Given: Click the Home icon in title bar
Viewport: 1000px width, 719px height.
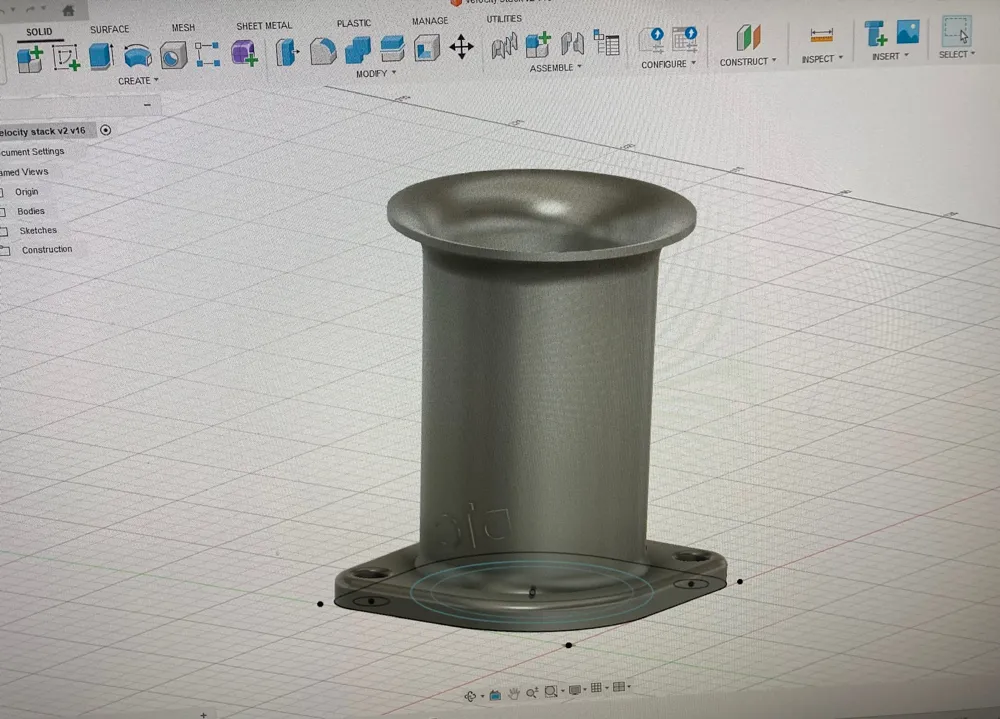Looking at the screenshot, I should click(68, 10).
